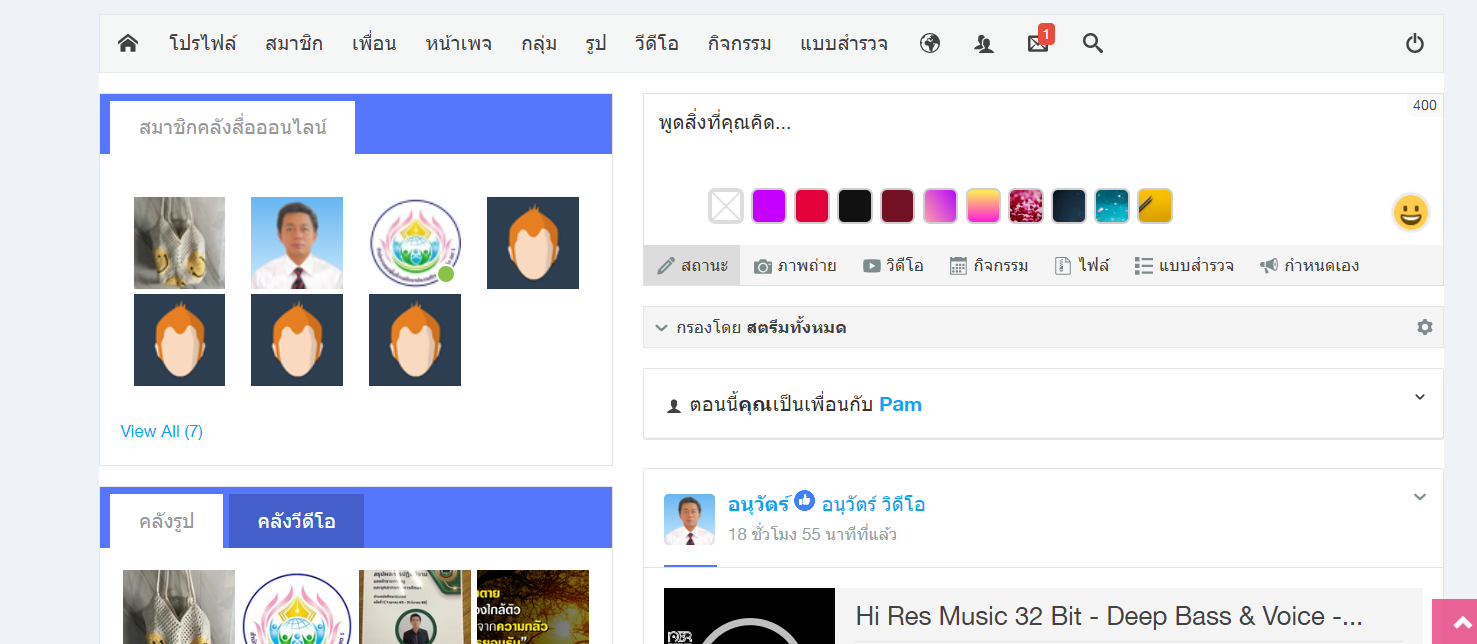Image resolution: width=1477 pixels, height=644 pixels.
Task: Choose the black background swatch
Action: pos(855,206)
